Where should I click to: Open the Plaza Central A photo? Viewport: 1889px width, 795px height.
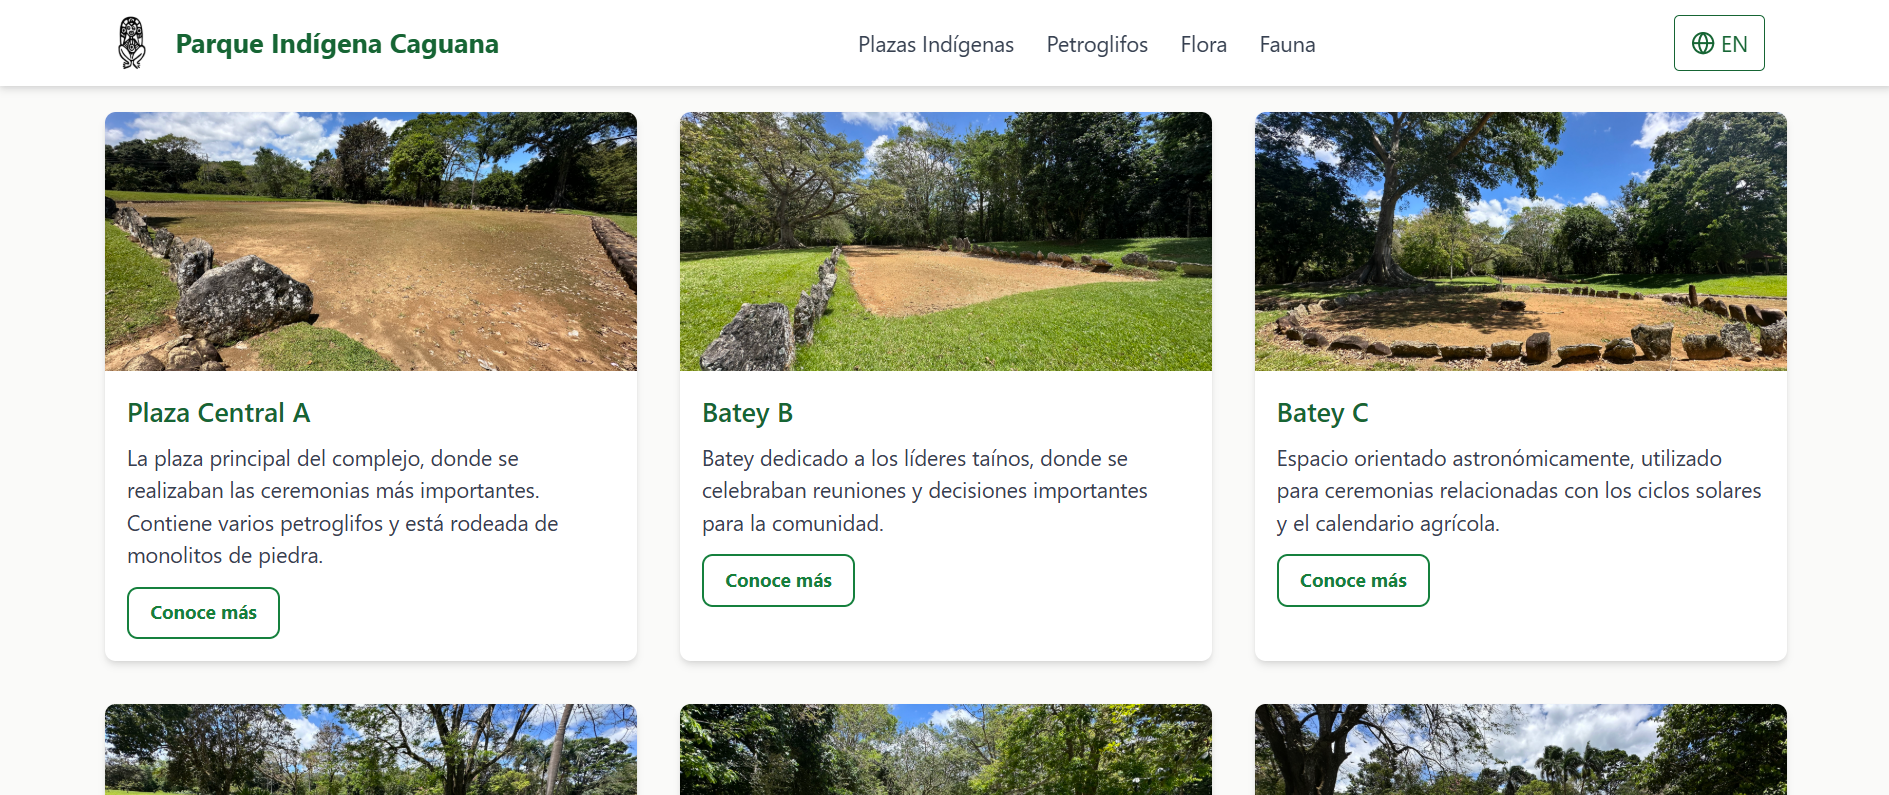(371, 241)
